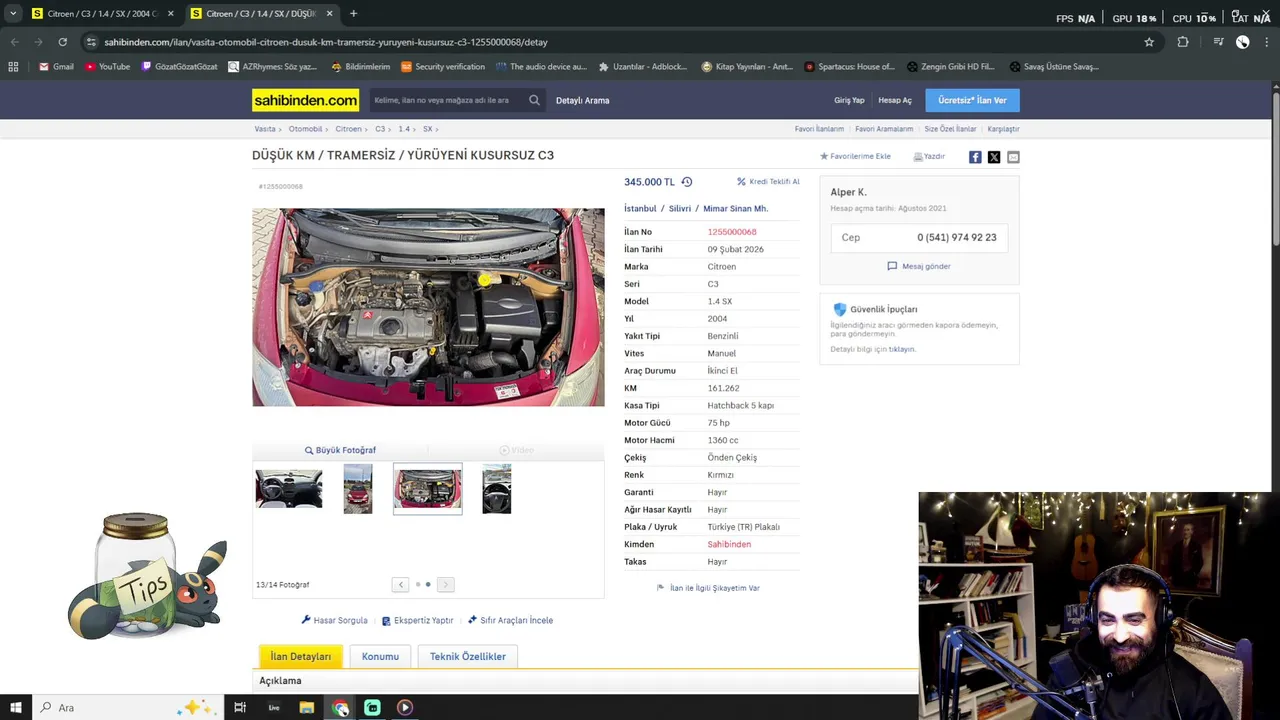Viewport: 1280px width, 720px height.
Task: Open Detaylı Arama
Action: click(x=582, y=100)
